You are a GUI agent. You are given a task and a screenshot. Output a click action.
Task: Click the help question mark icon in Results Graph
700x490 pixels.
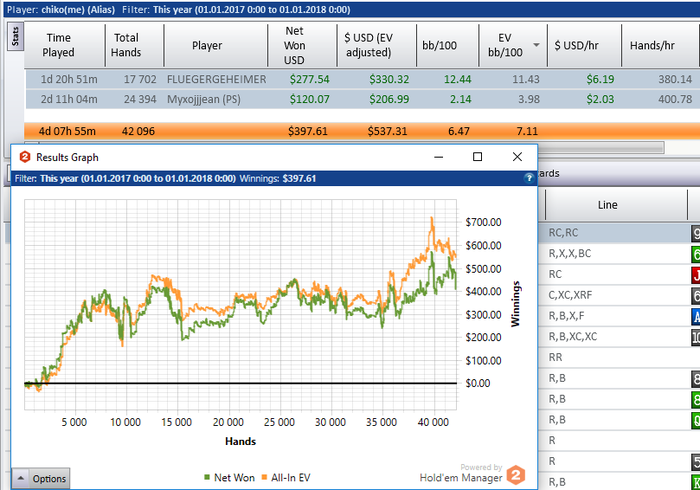[529, 178]
